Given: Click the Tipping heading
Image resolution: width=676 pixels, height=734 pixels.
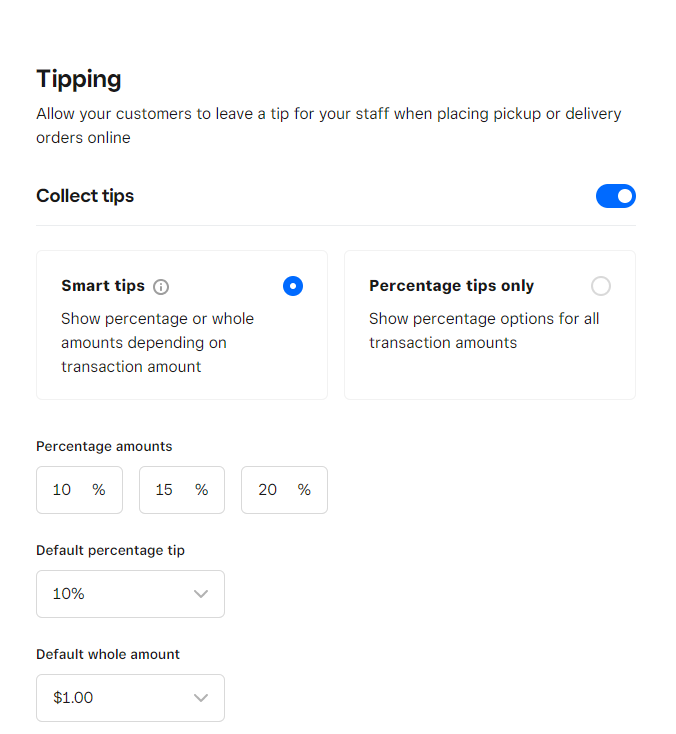Looking at the screenshot, I should point(79,79).
